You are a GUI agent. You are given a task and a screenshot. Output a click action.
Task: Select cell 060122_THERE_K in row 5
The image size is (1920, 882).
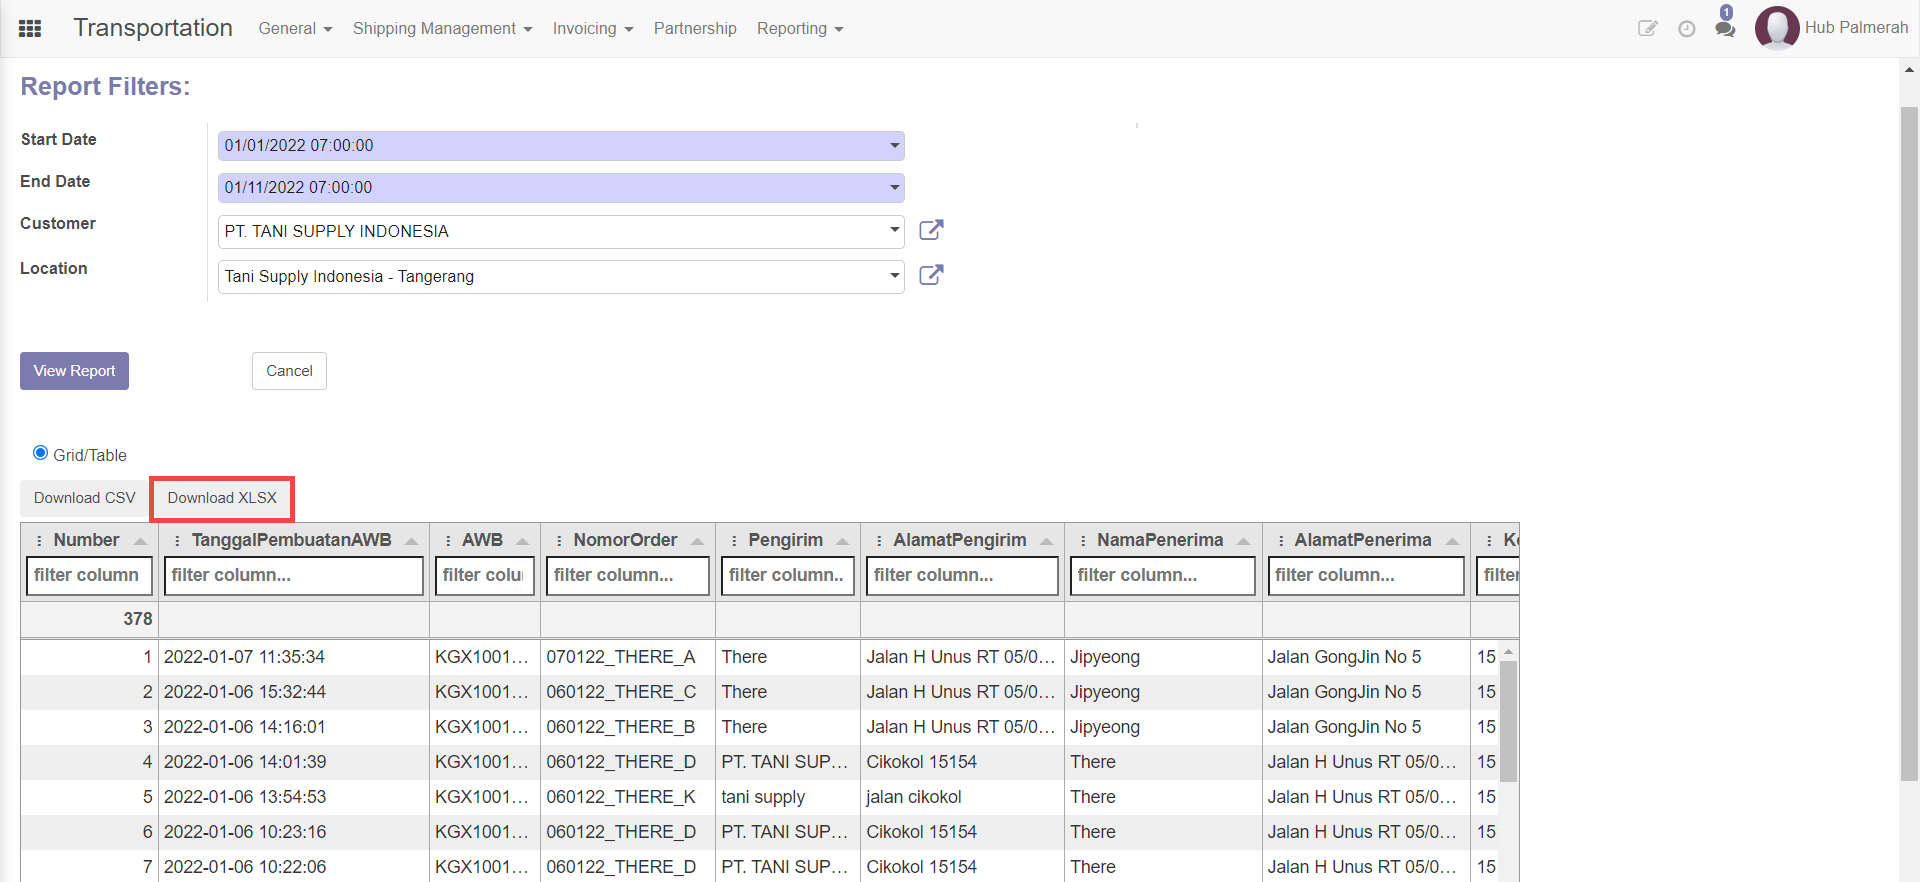click(628, 797)
